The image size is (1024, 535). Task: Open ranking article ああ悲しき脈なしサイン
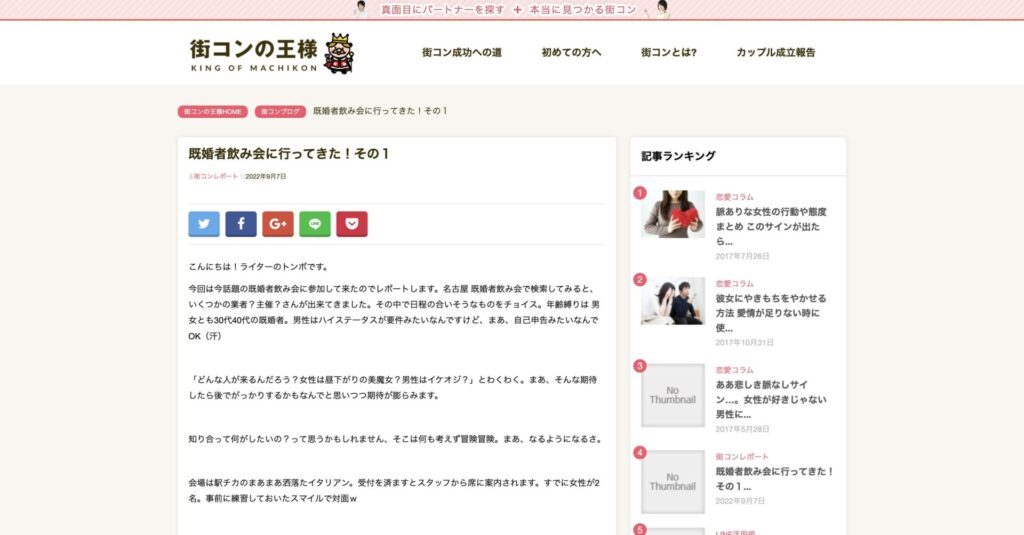click(771, 399)
